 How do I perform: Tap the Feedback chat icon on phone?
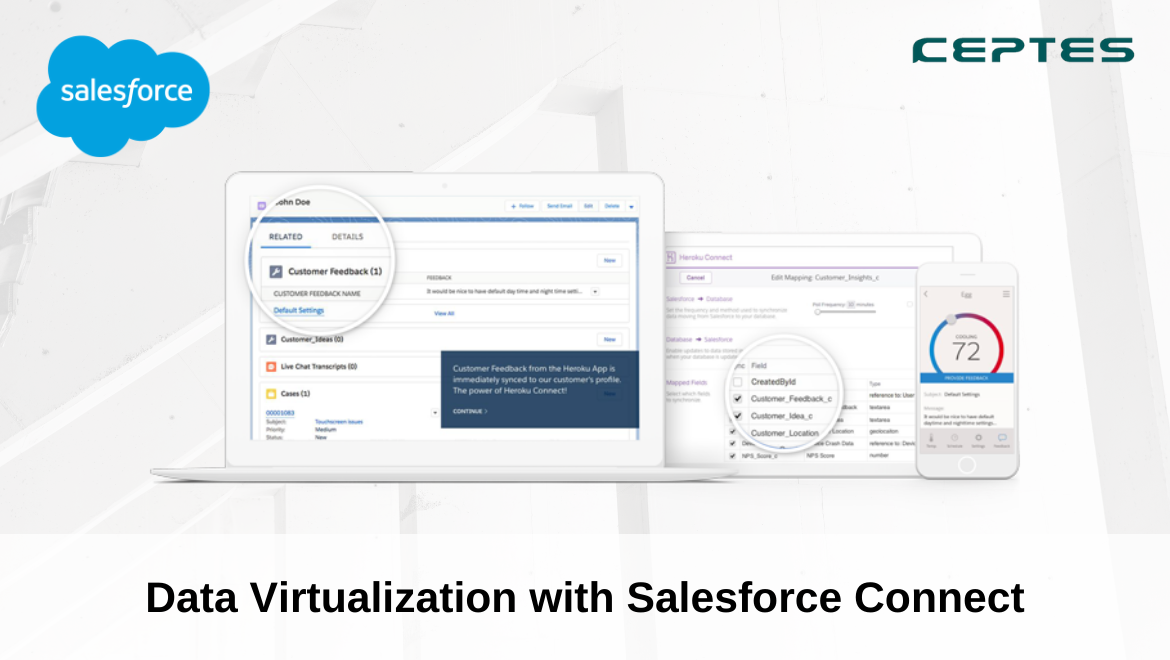coord(1002,439)
